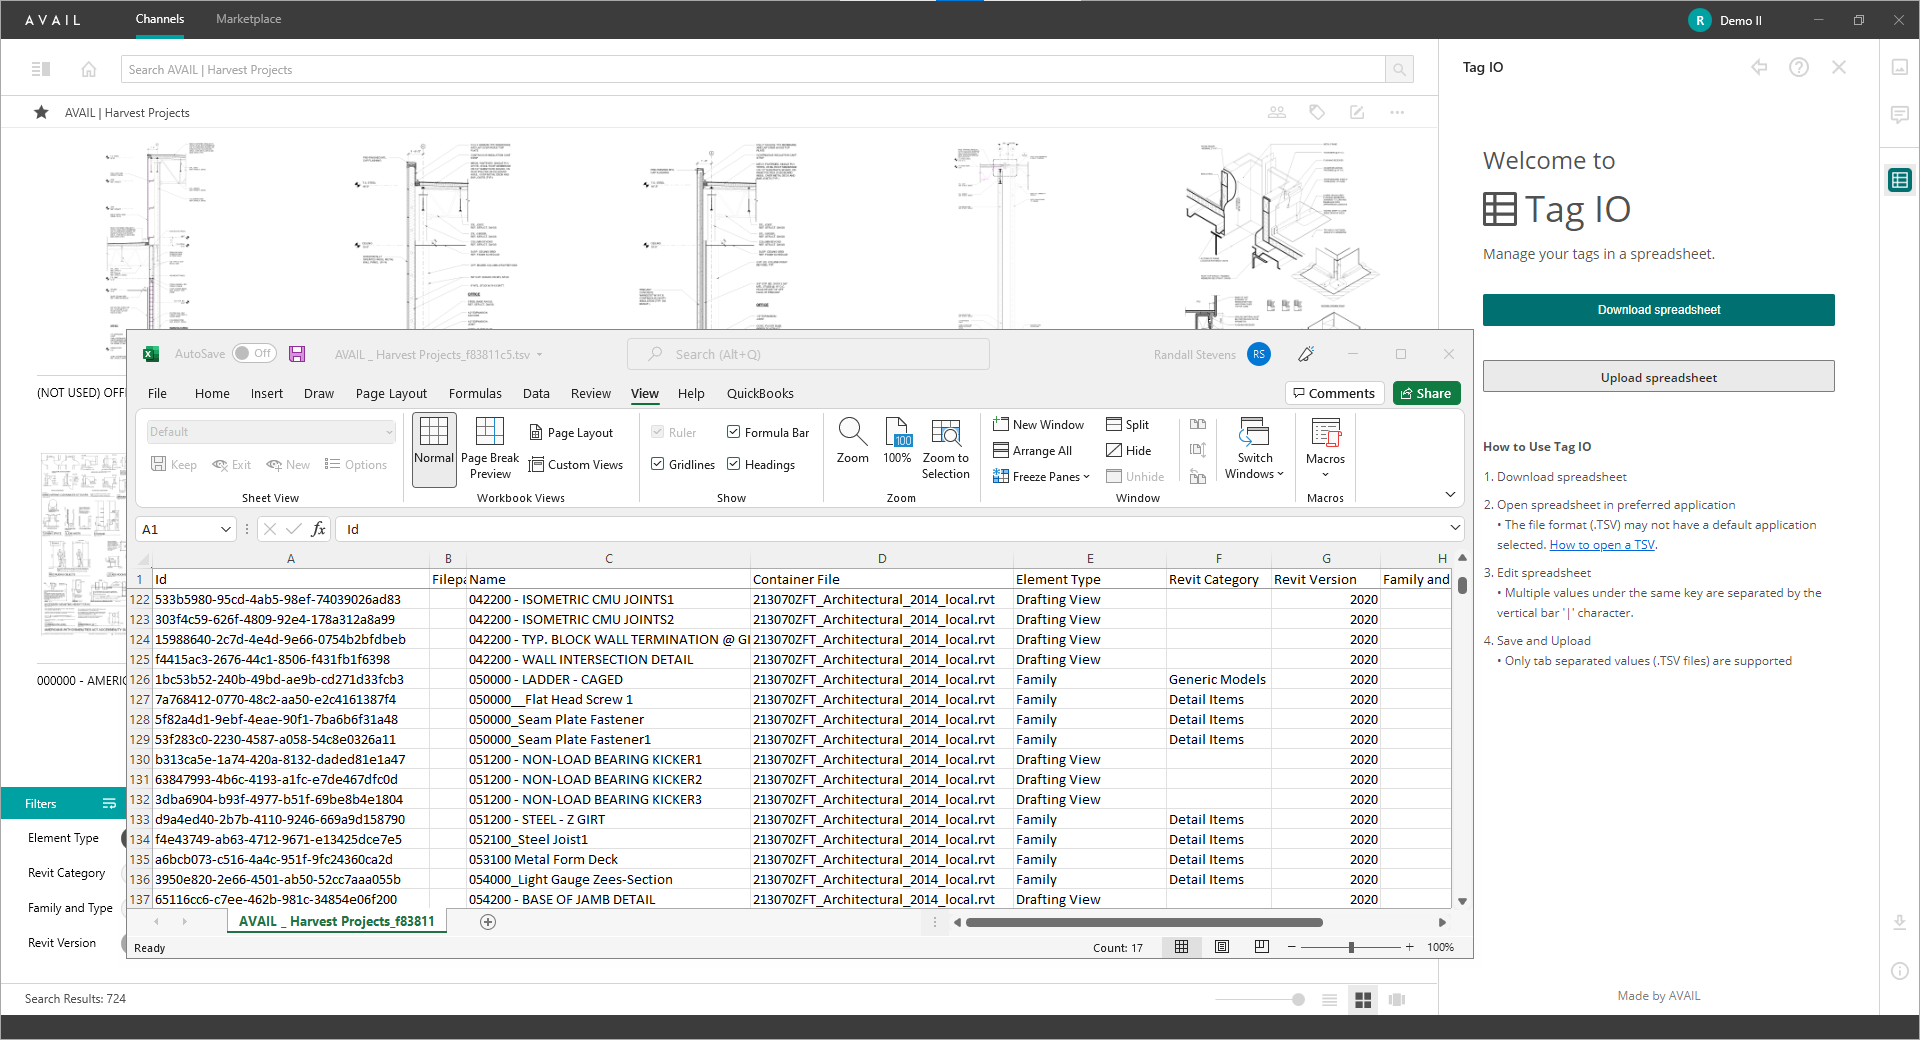Close the Tag IO panel
This screenshot has height=1040, width=1920.
(1839, 67)
